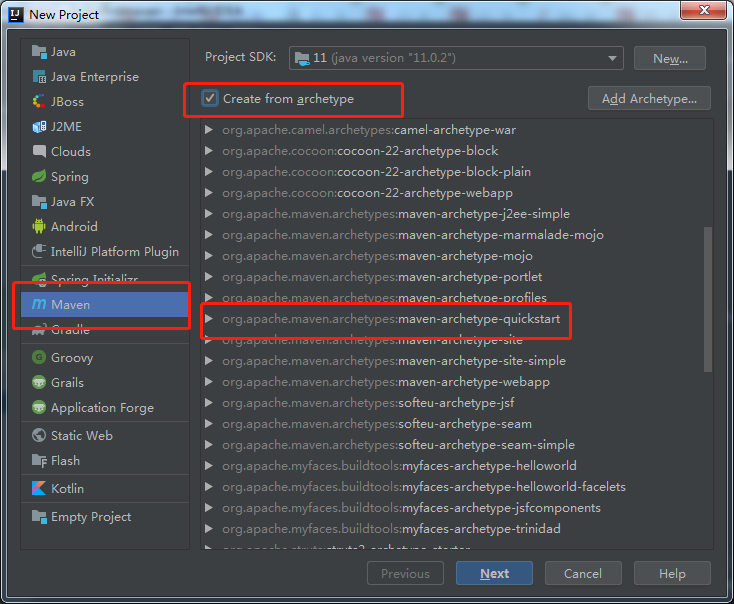Click the Static Web globe icon

click(39, 435)
